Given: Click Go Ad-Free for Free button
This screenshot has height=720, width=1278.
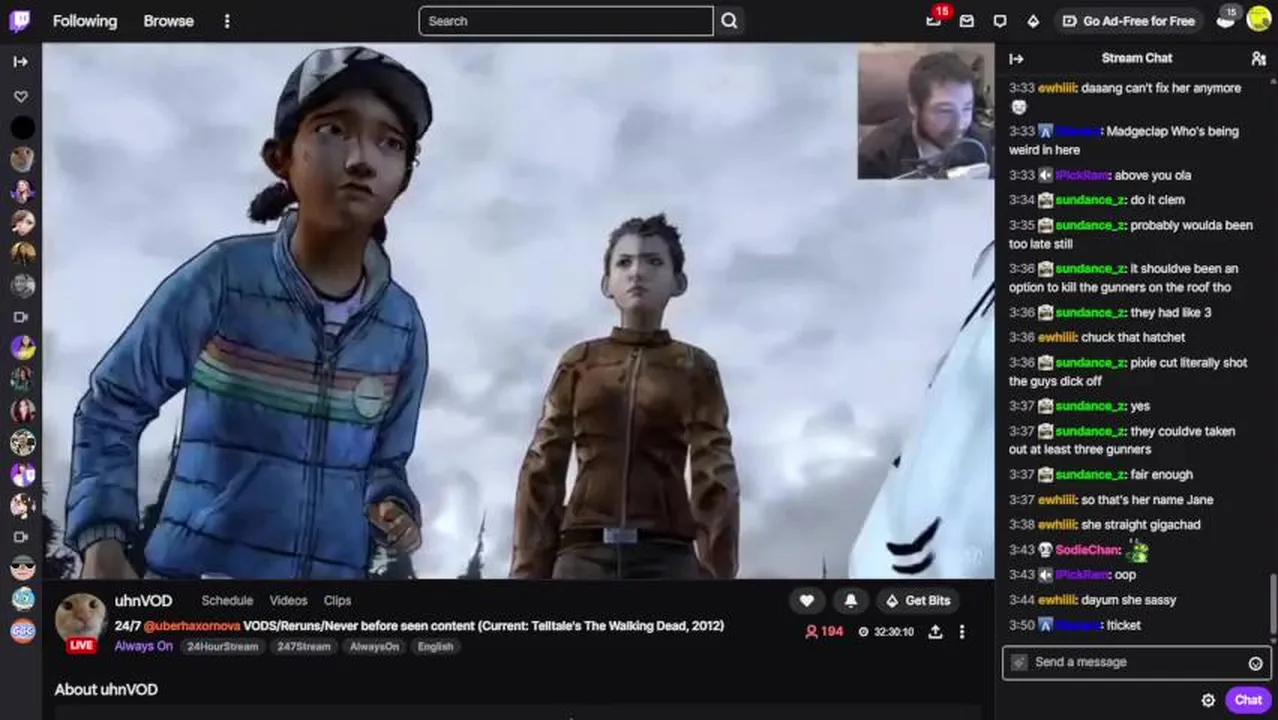Looking at the screenshot, I should tap(1128, 21).
